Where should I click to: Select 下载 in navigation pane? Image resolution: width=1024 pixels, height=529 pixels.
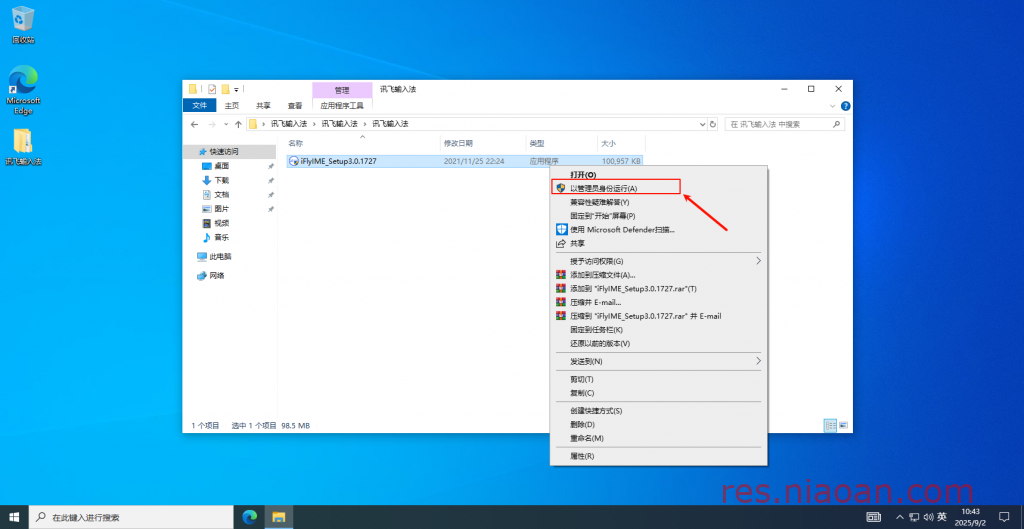click(x=221, y=180)
